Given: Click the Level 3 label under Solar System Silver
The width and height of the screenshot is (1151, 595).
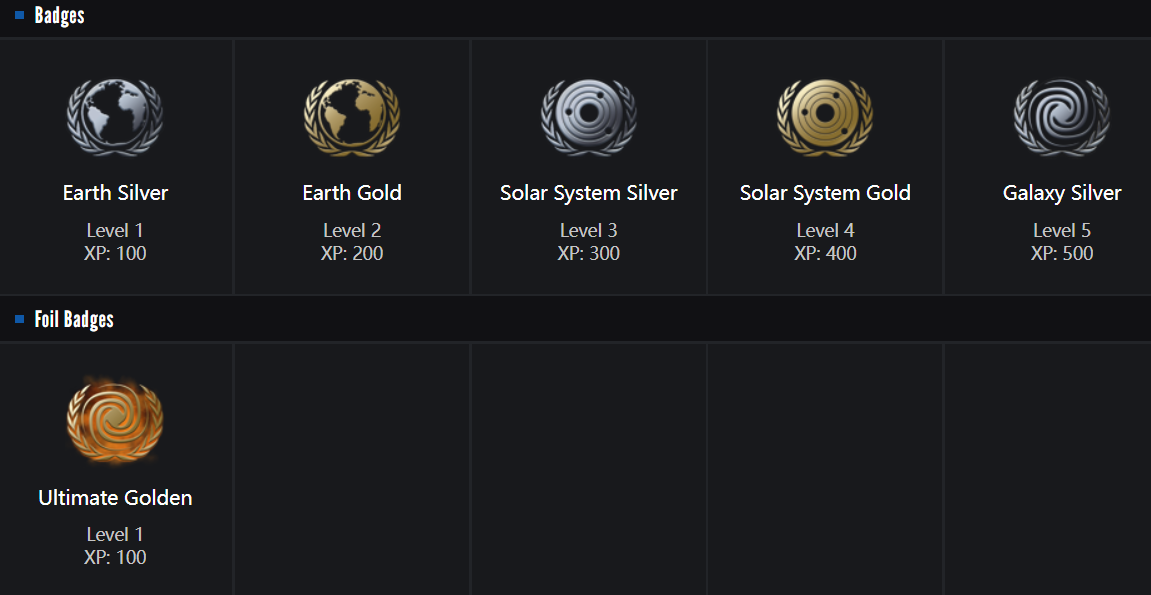Looking at the screenshot, I should click(x=589, y=231).
